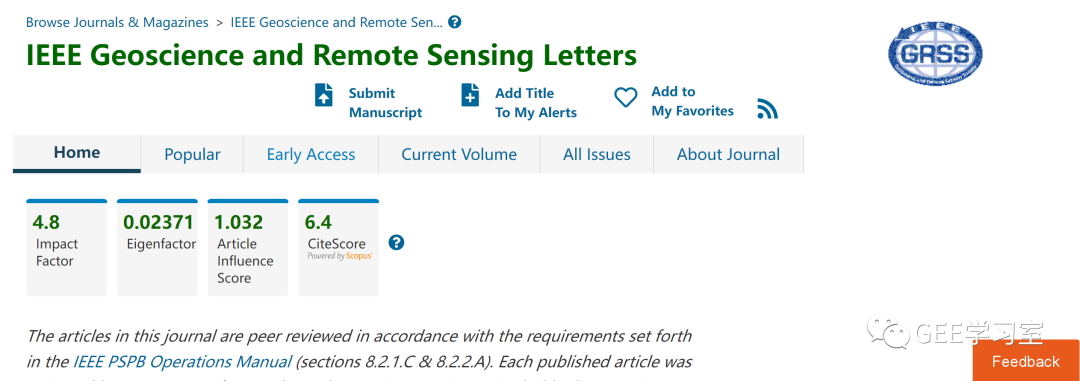
Task: Follow the IEEE PSPB Operations Manual link
Action: tap(182, 361)
